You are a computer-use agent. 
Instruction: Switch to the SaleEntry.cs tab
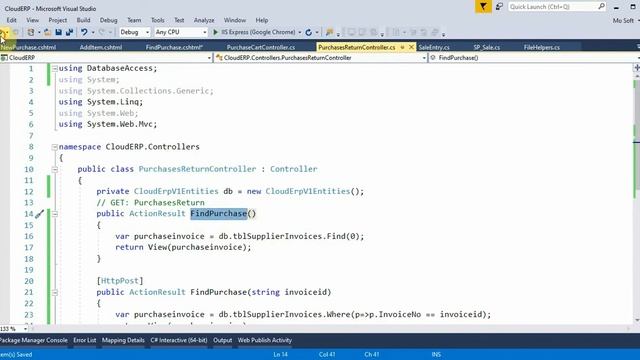(434, 47)
